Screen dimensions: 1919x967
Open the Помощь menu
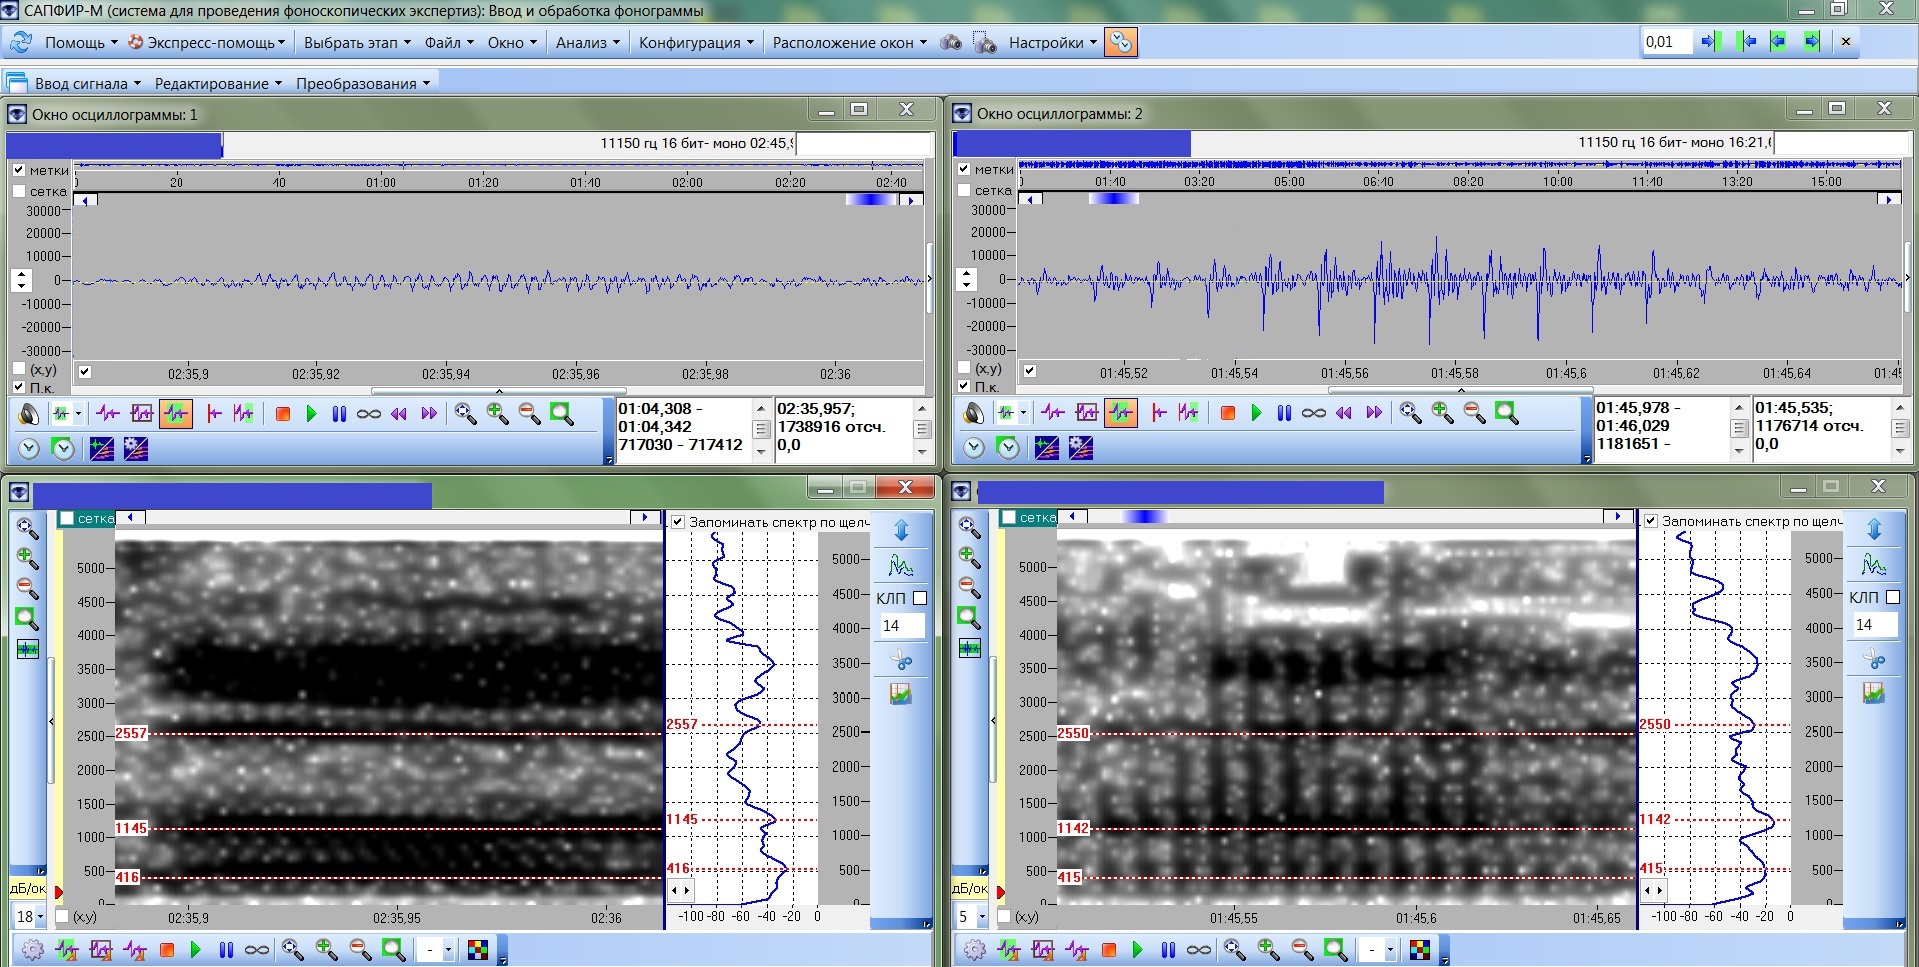click(81, 43)
